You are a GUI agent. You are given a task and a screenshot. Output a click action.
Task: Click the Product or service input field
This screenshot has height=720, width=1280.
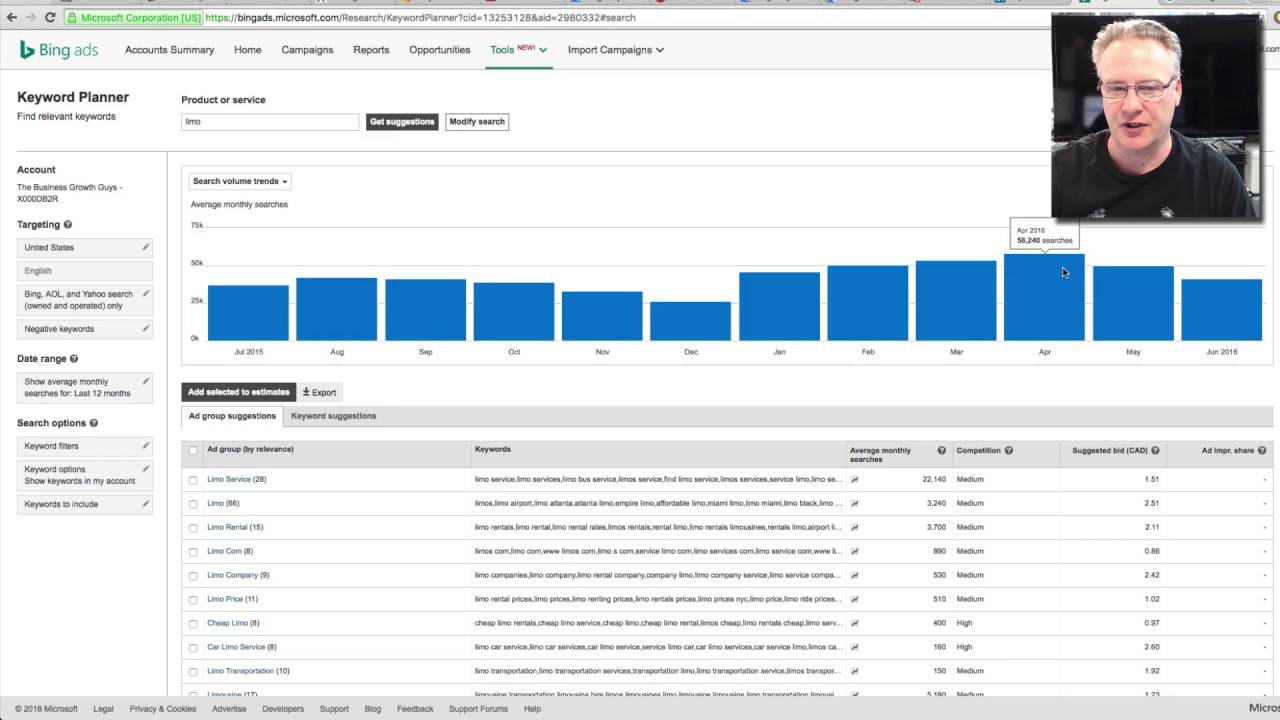pos(270,122)
